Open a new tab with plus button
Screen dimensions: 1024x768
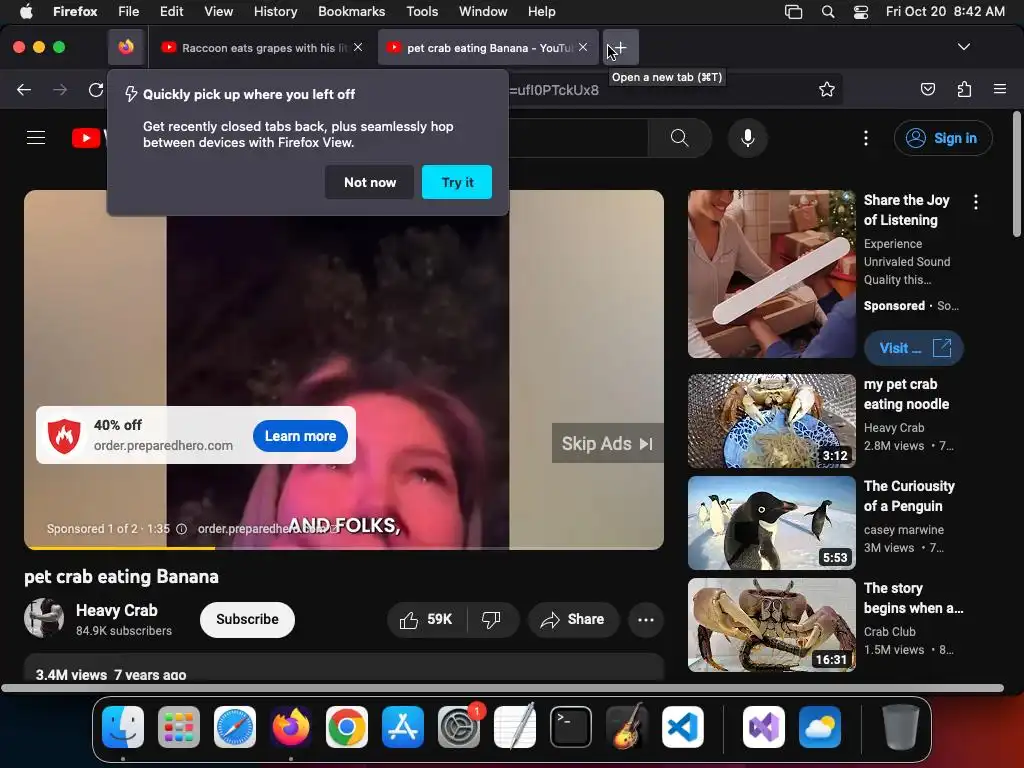(x=620, y=48)
